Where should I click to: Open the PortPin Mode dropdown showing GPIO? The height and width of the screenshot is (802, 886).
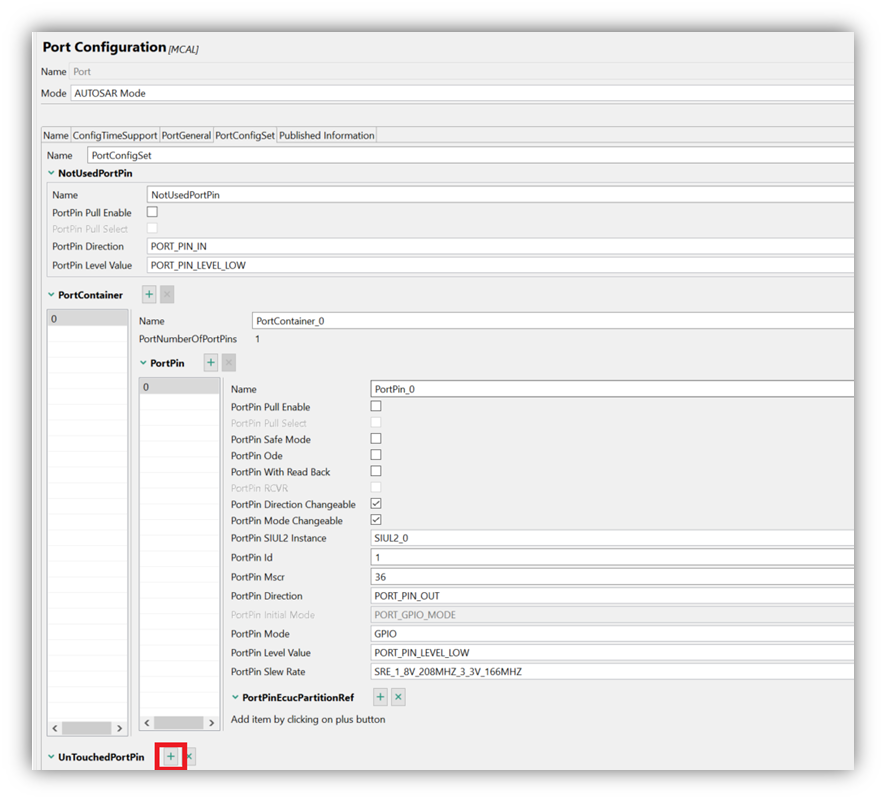[x=612, y=634]
